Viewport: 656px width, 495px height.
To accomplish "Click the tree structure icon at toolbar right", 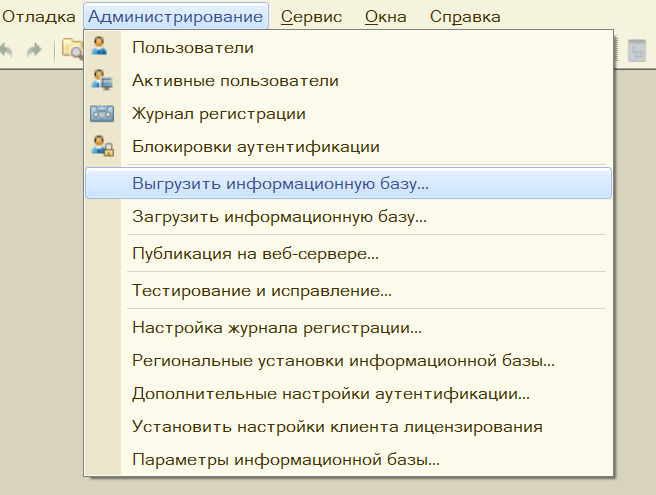I will point(637,51).
